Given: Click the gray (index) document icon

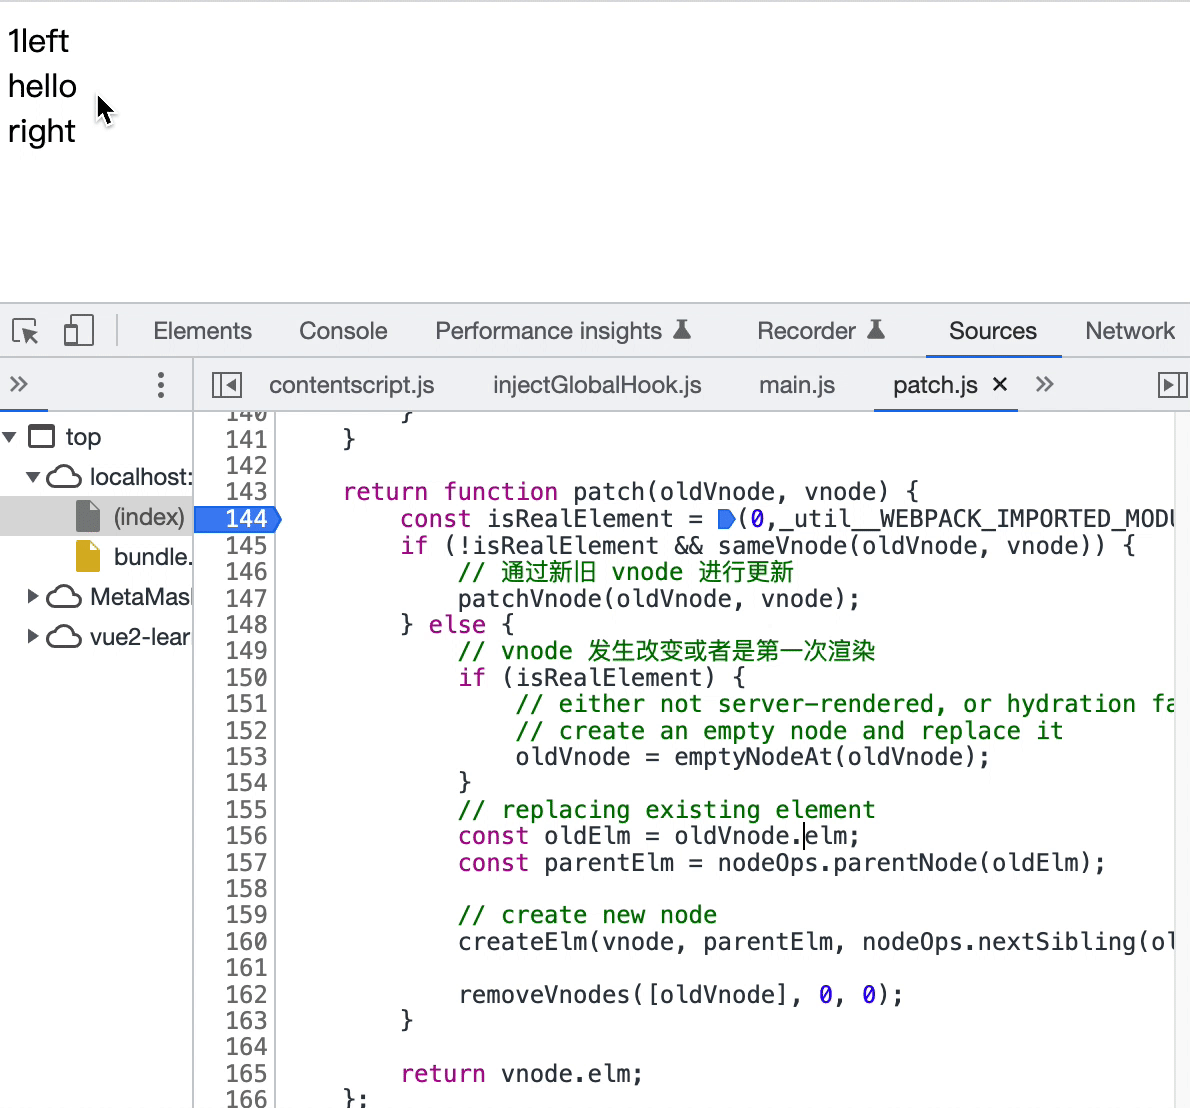Looking at the screenshot, I should click(88, 516).
